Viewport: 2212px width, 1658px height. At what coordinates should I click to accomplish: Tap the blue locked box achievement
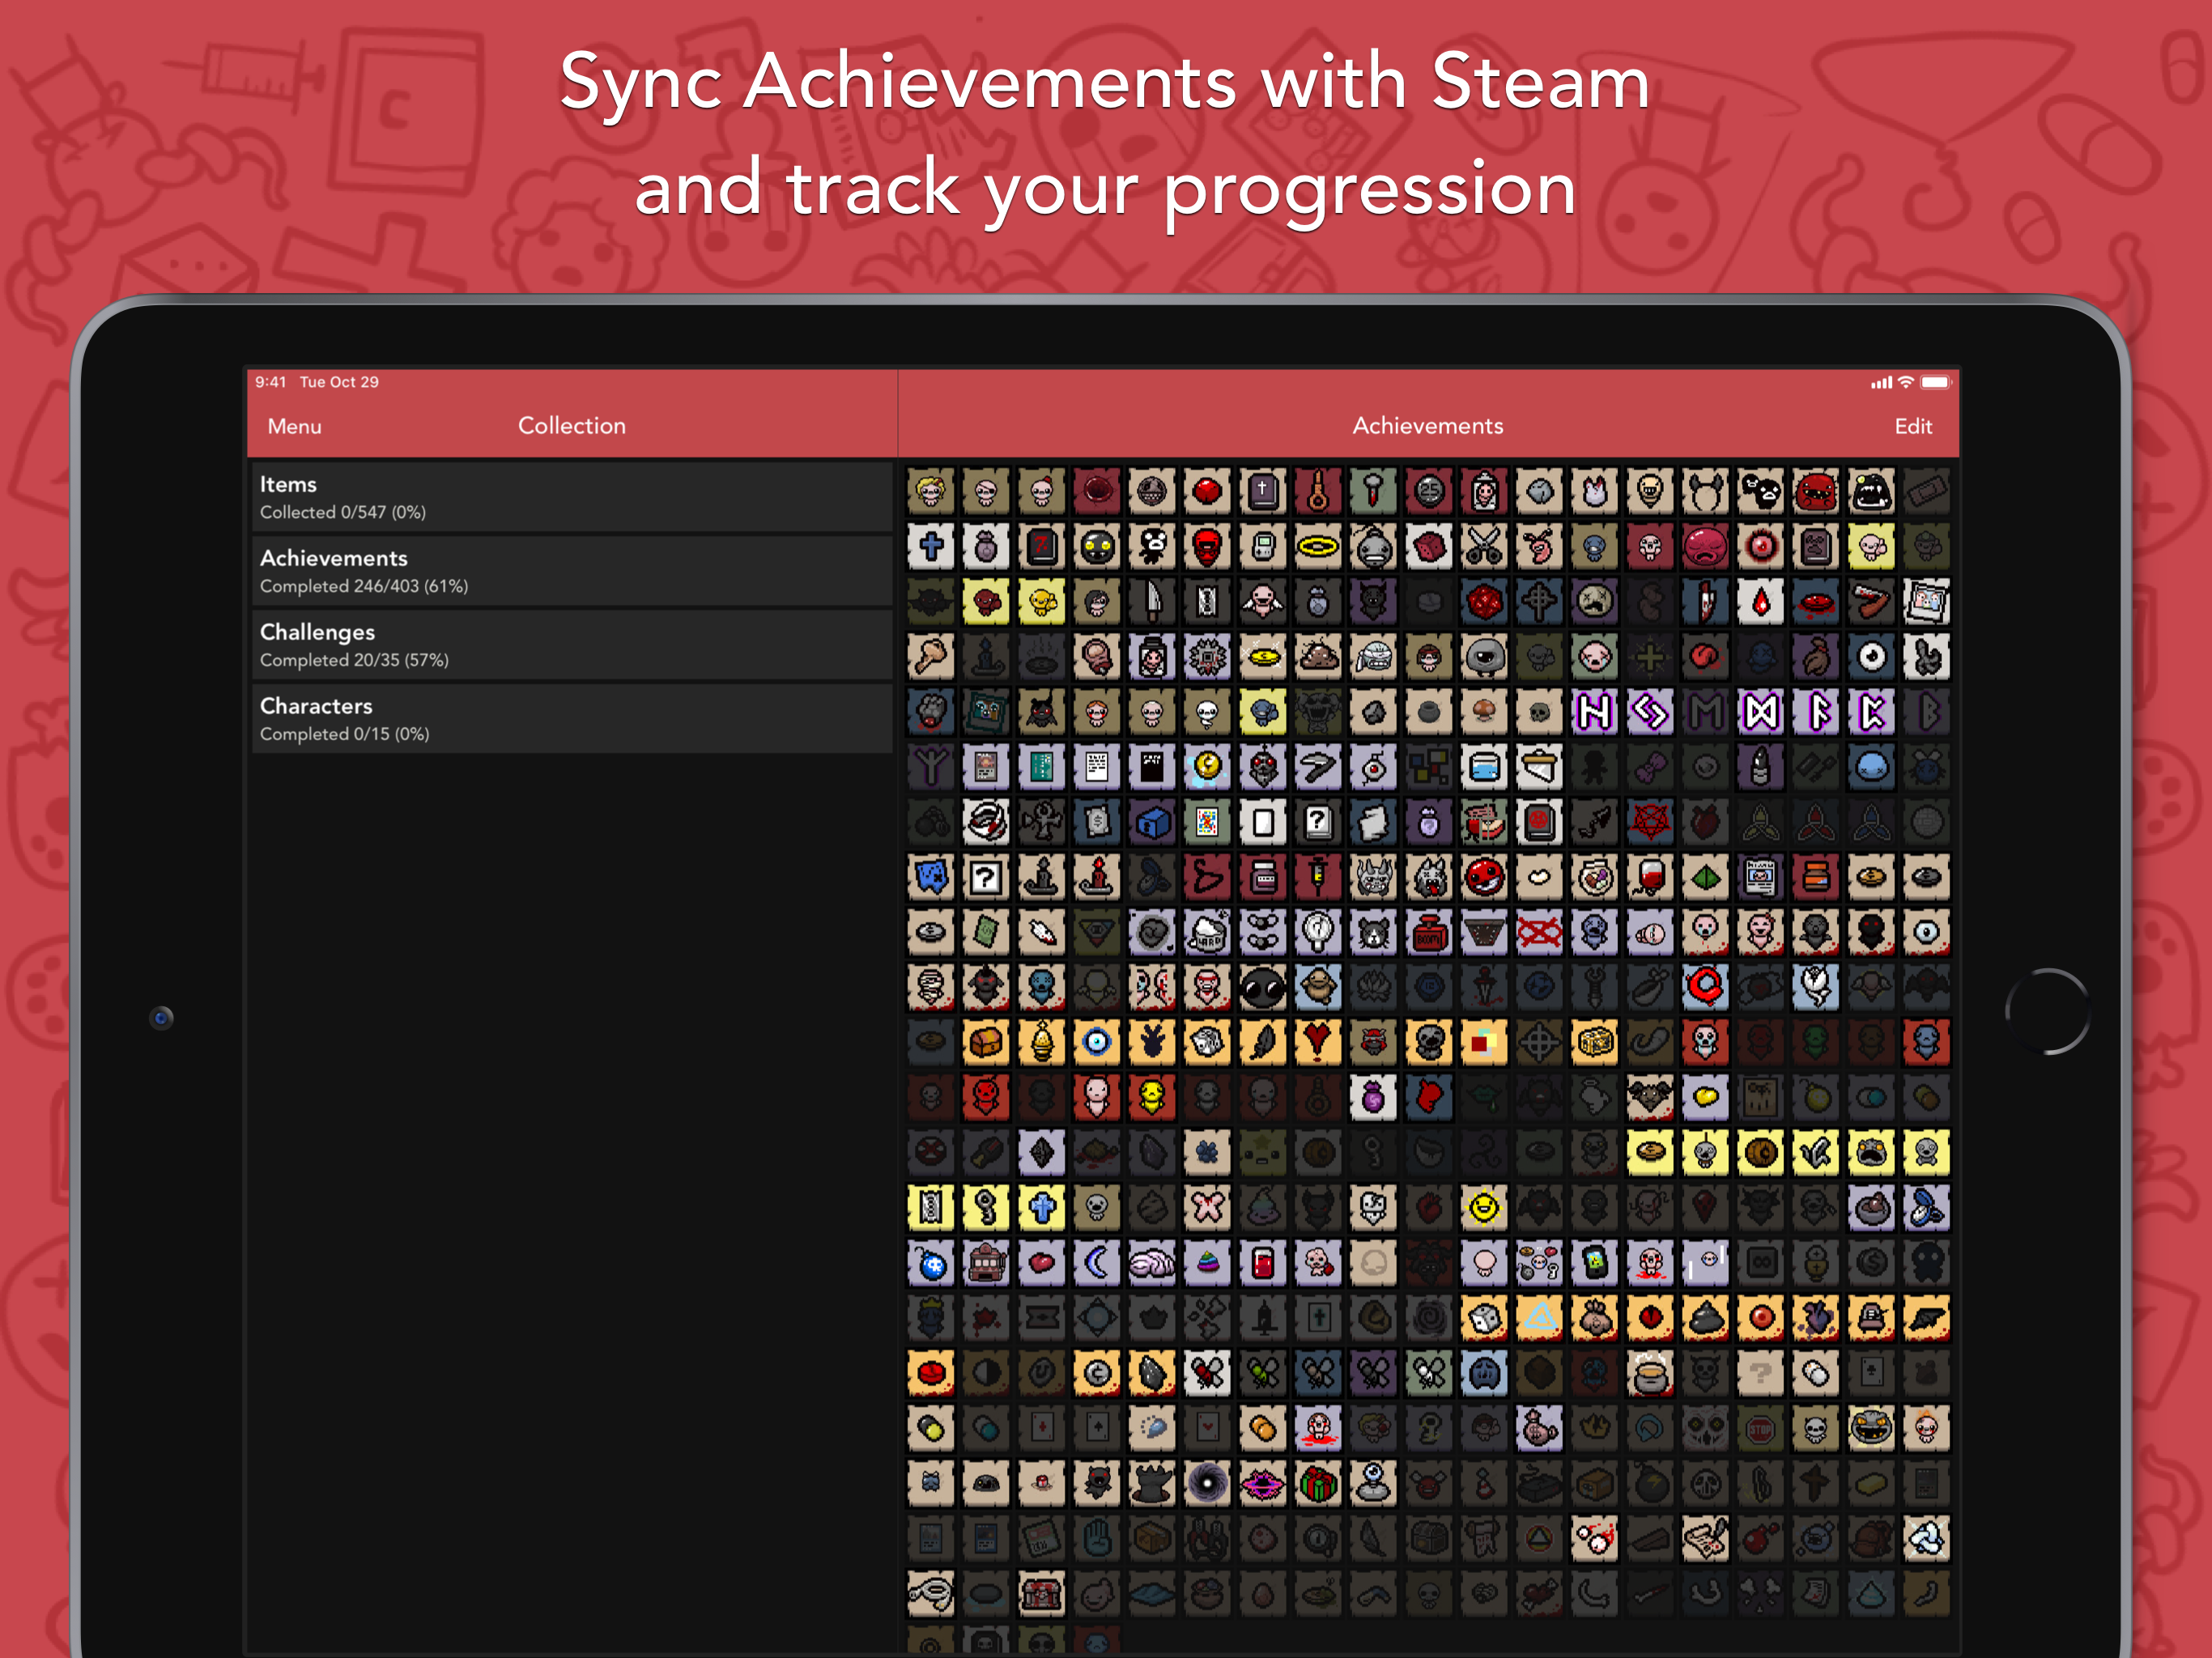[1152, 822]
